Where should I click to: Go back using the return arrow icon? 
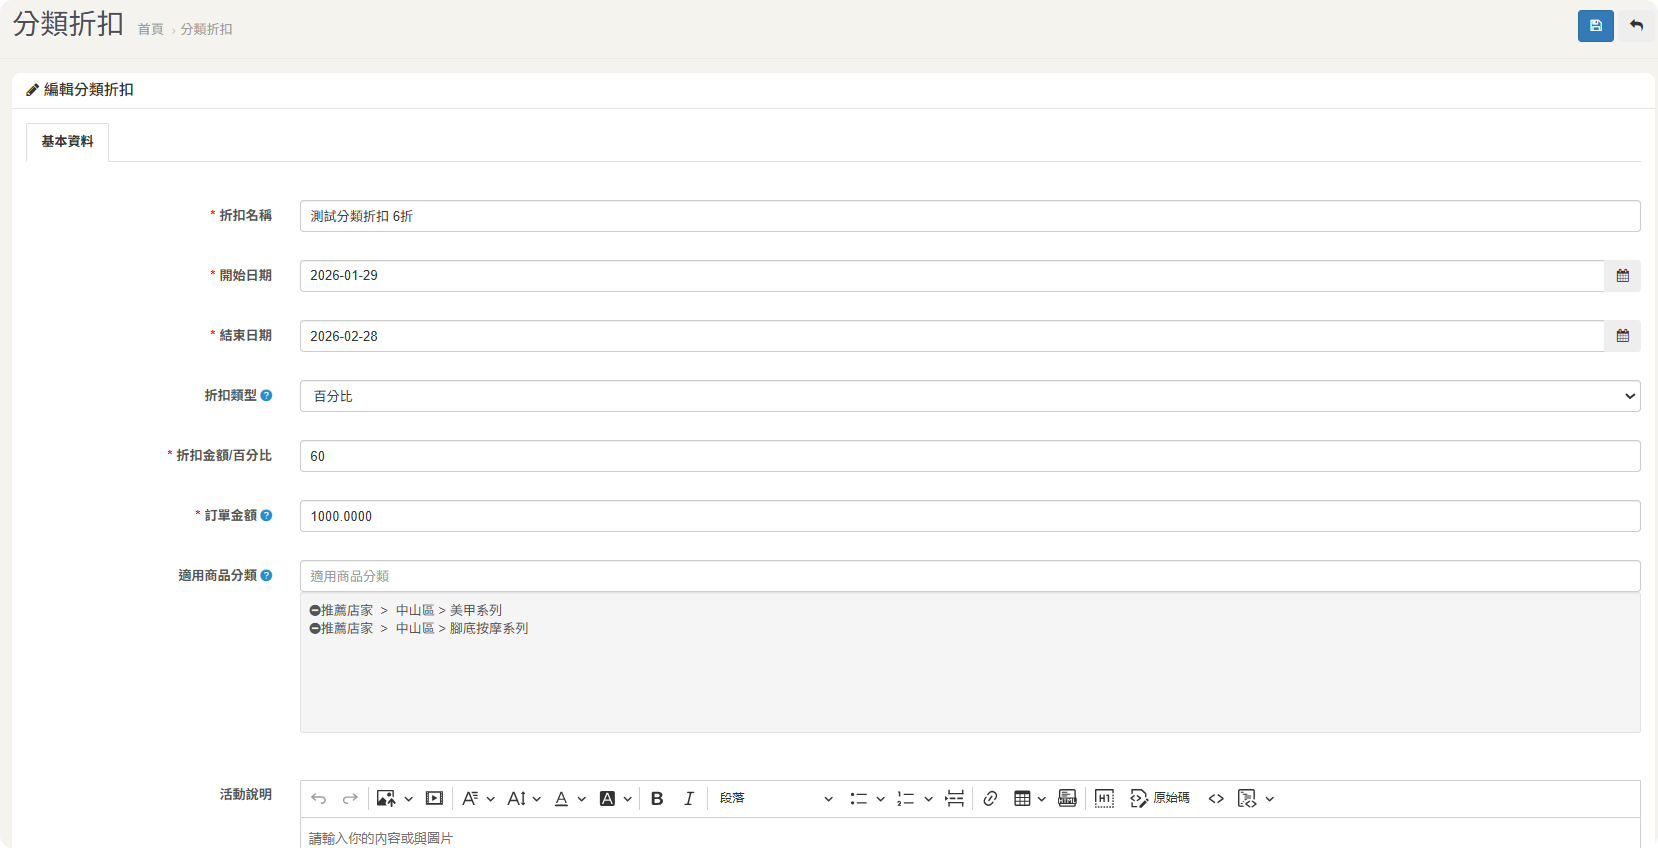[1636, 26]
